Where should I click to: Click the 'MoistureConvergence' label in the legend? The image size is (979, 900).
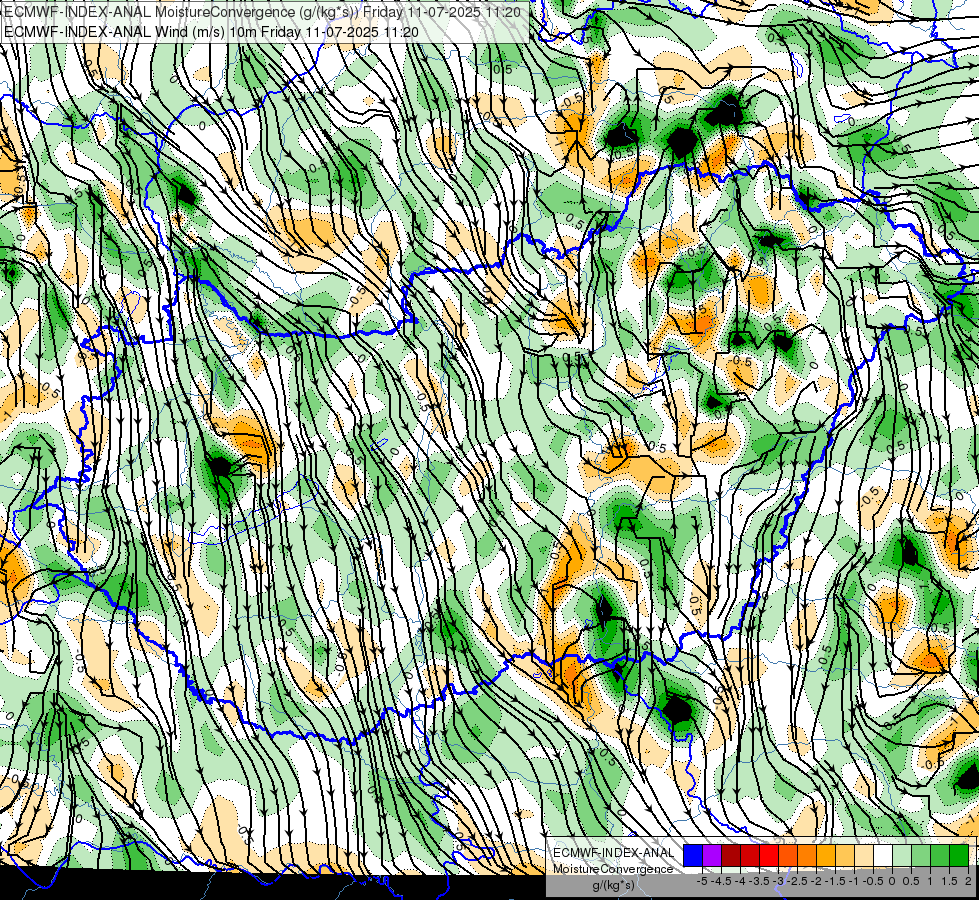(613, 869)
